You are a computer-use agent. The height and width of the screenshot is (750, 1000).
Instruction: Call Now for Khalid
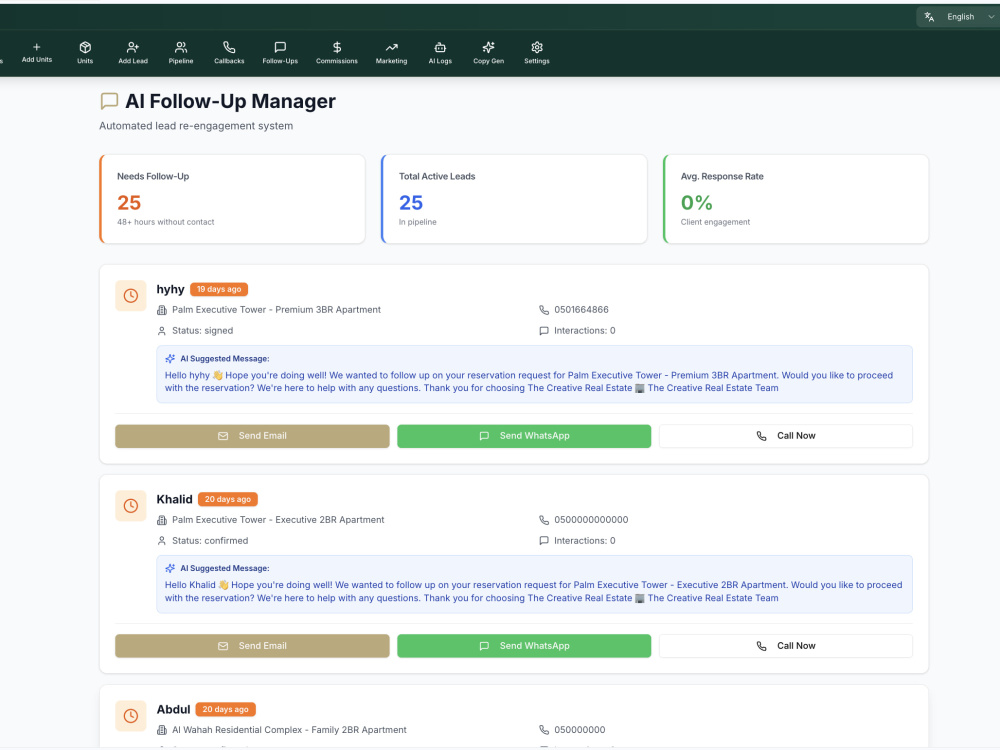click(x=786, y=646)
